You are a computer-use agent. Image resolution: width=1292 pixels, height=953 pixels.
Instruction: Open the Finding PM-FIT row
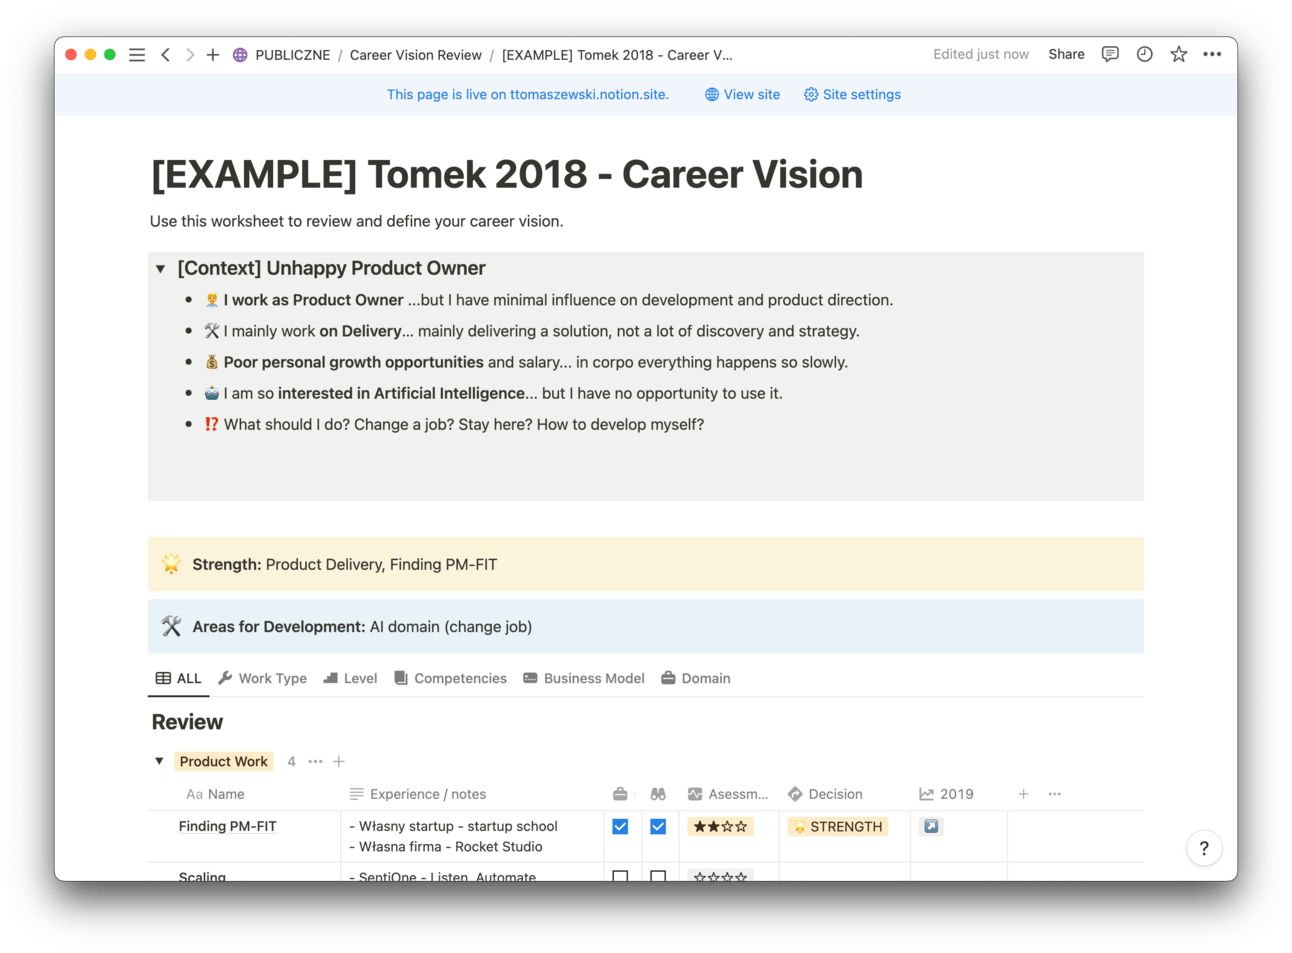coord(227,826)
